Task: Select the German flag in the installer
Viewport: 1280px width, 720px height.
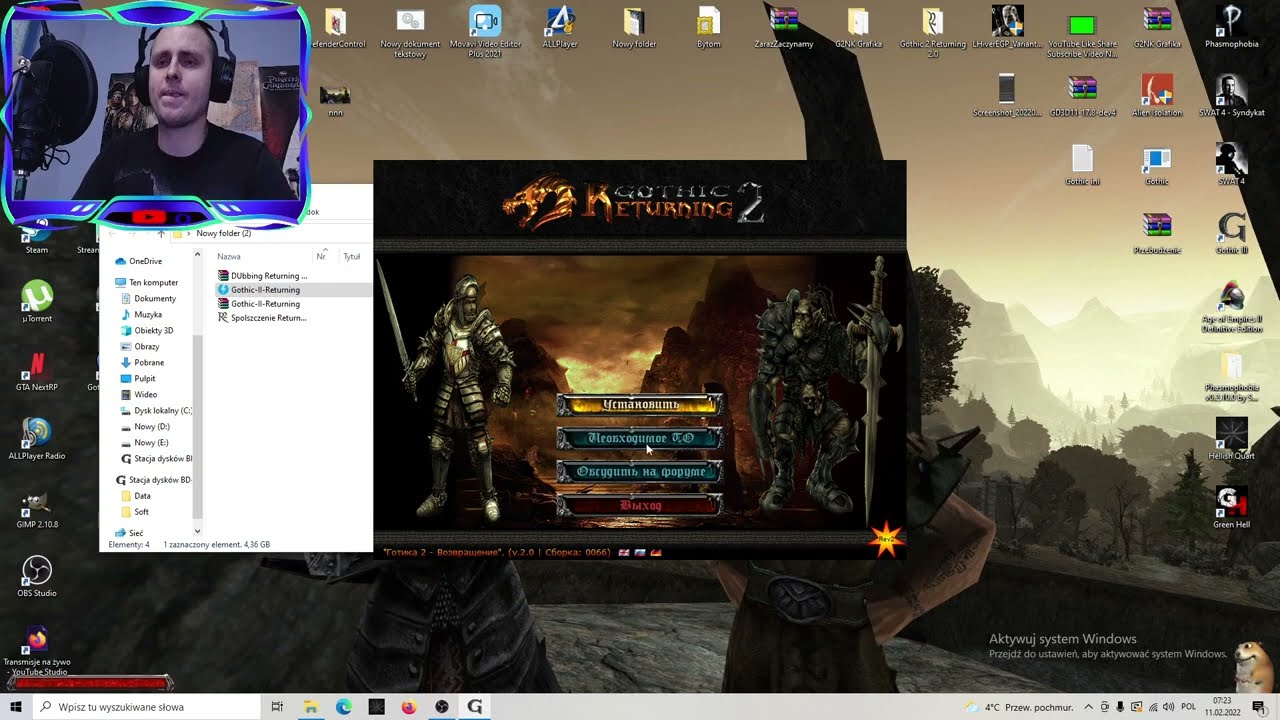Action: [656, 552]
